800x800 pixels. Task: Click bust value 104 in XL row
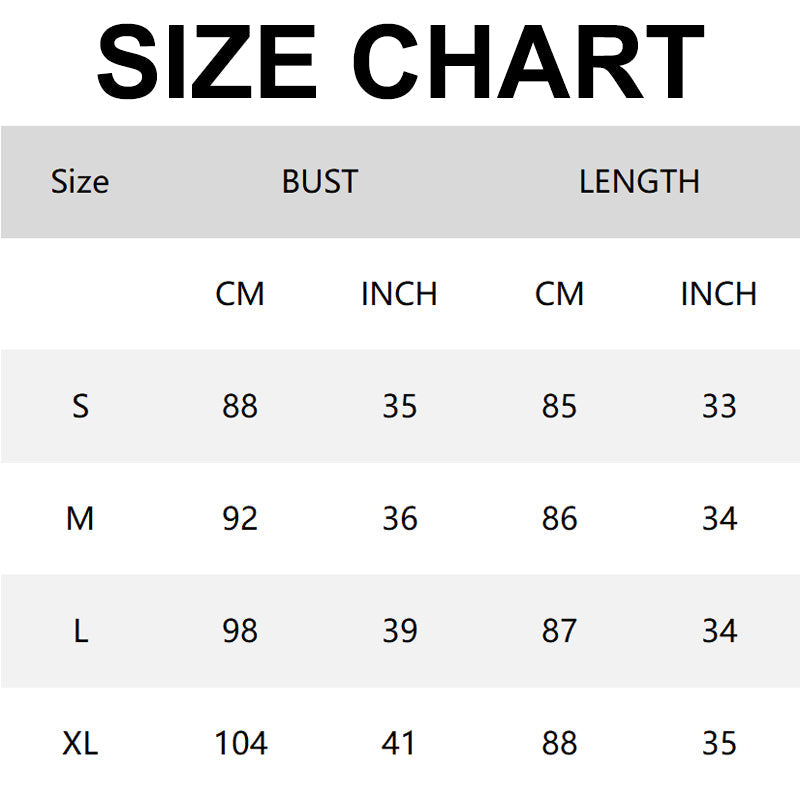tap(240, 744)
